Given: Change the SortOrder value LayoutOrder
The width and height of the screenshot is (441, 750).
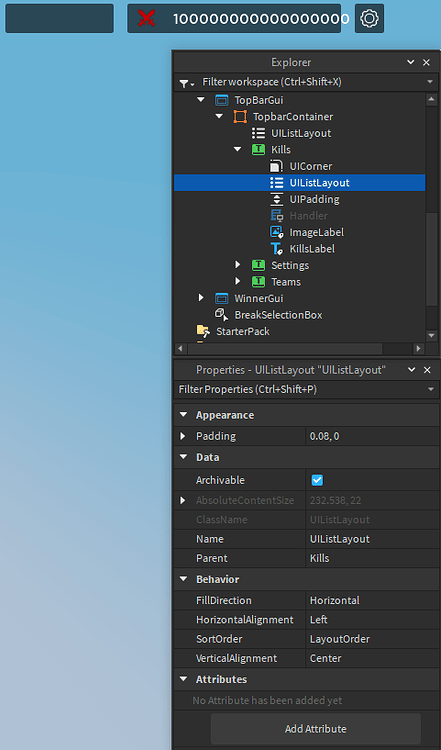Looking at the screenshot, I should point(340,639).
